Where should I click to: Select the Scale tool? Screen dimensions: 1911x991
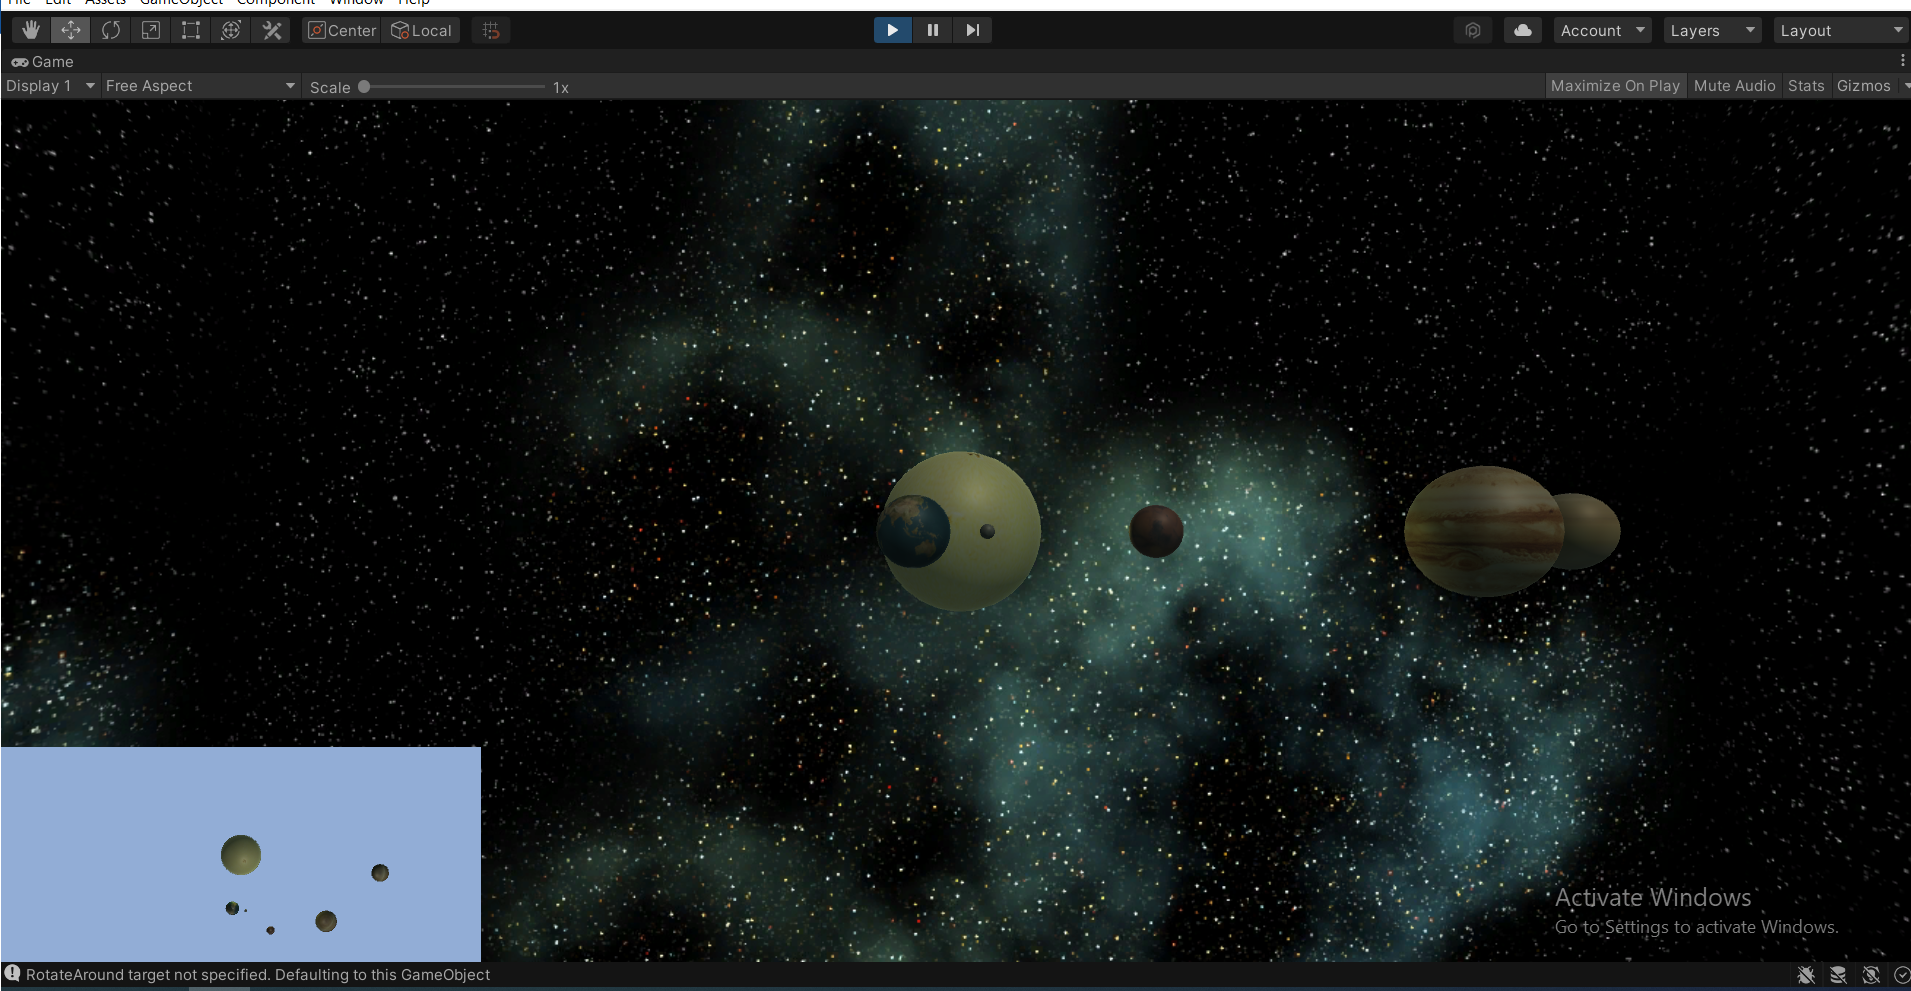tap(151, 30)
